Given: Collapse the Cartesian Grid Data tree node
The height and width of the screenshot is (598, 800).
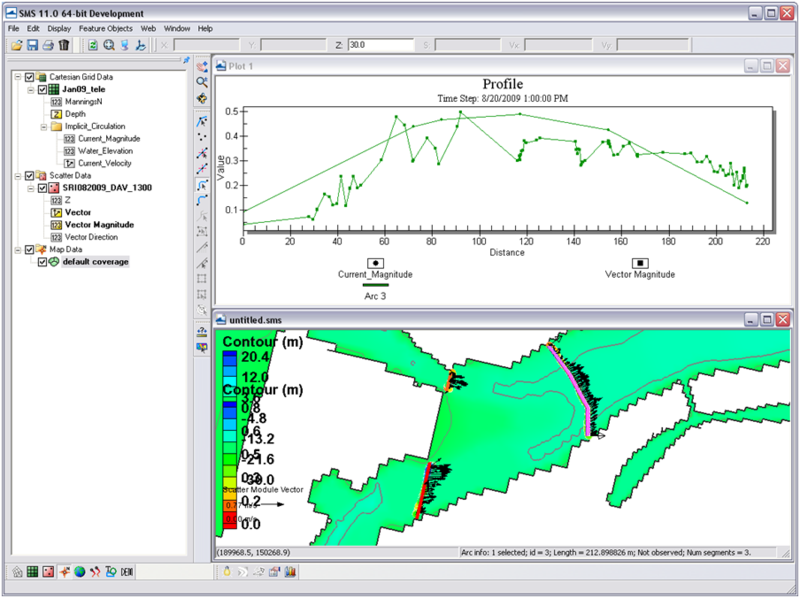Looking at the screenshot, I should click(x=18, y=77).
